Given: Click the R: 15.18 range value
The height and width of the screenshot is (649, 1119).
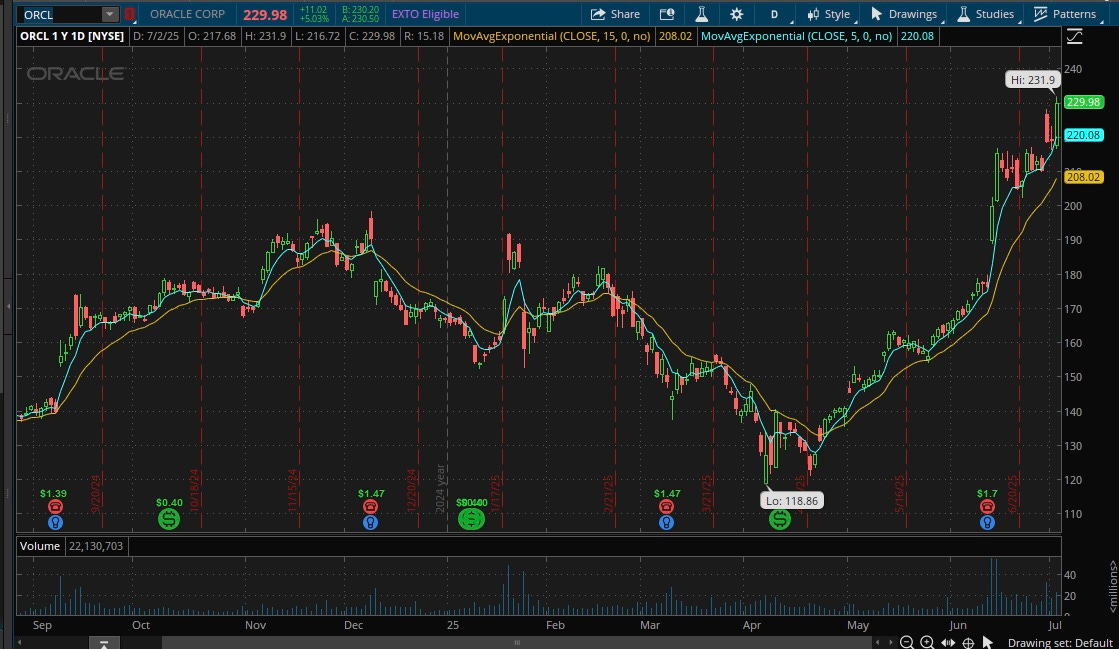Looking at the screenshot, I should (x=423, y=36).
